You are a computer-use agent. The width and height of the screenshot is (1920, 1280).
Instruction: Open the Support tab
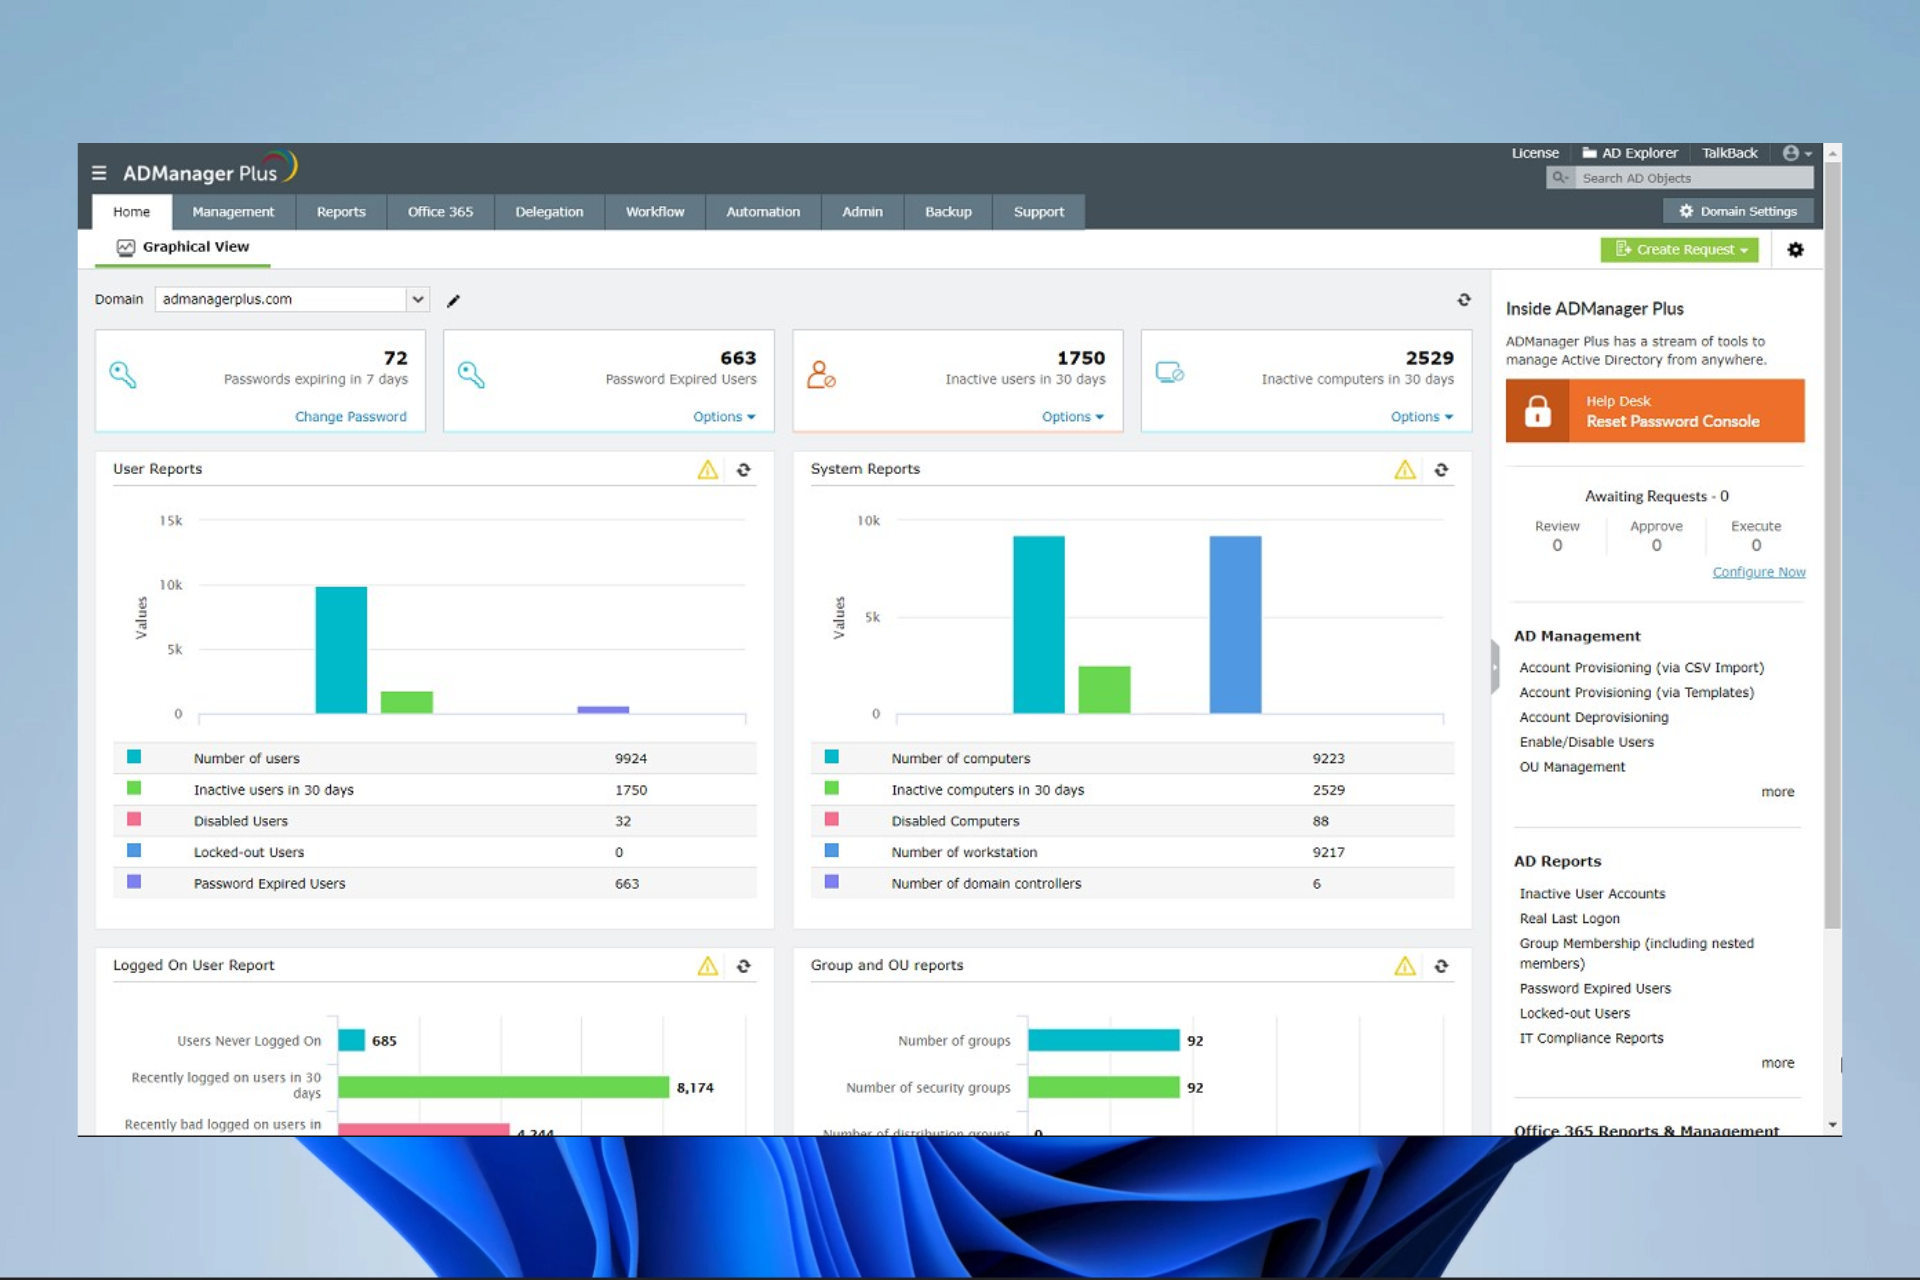point(1039,212)
